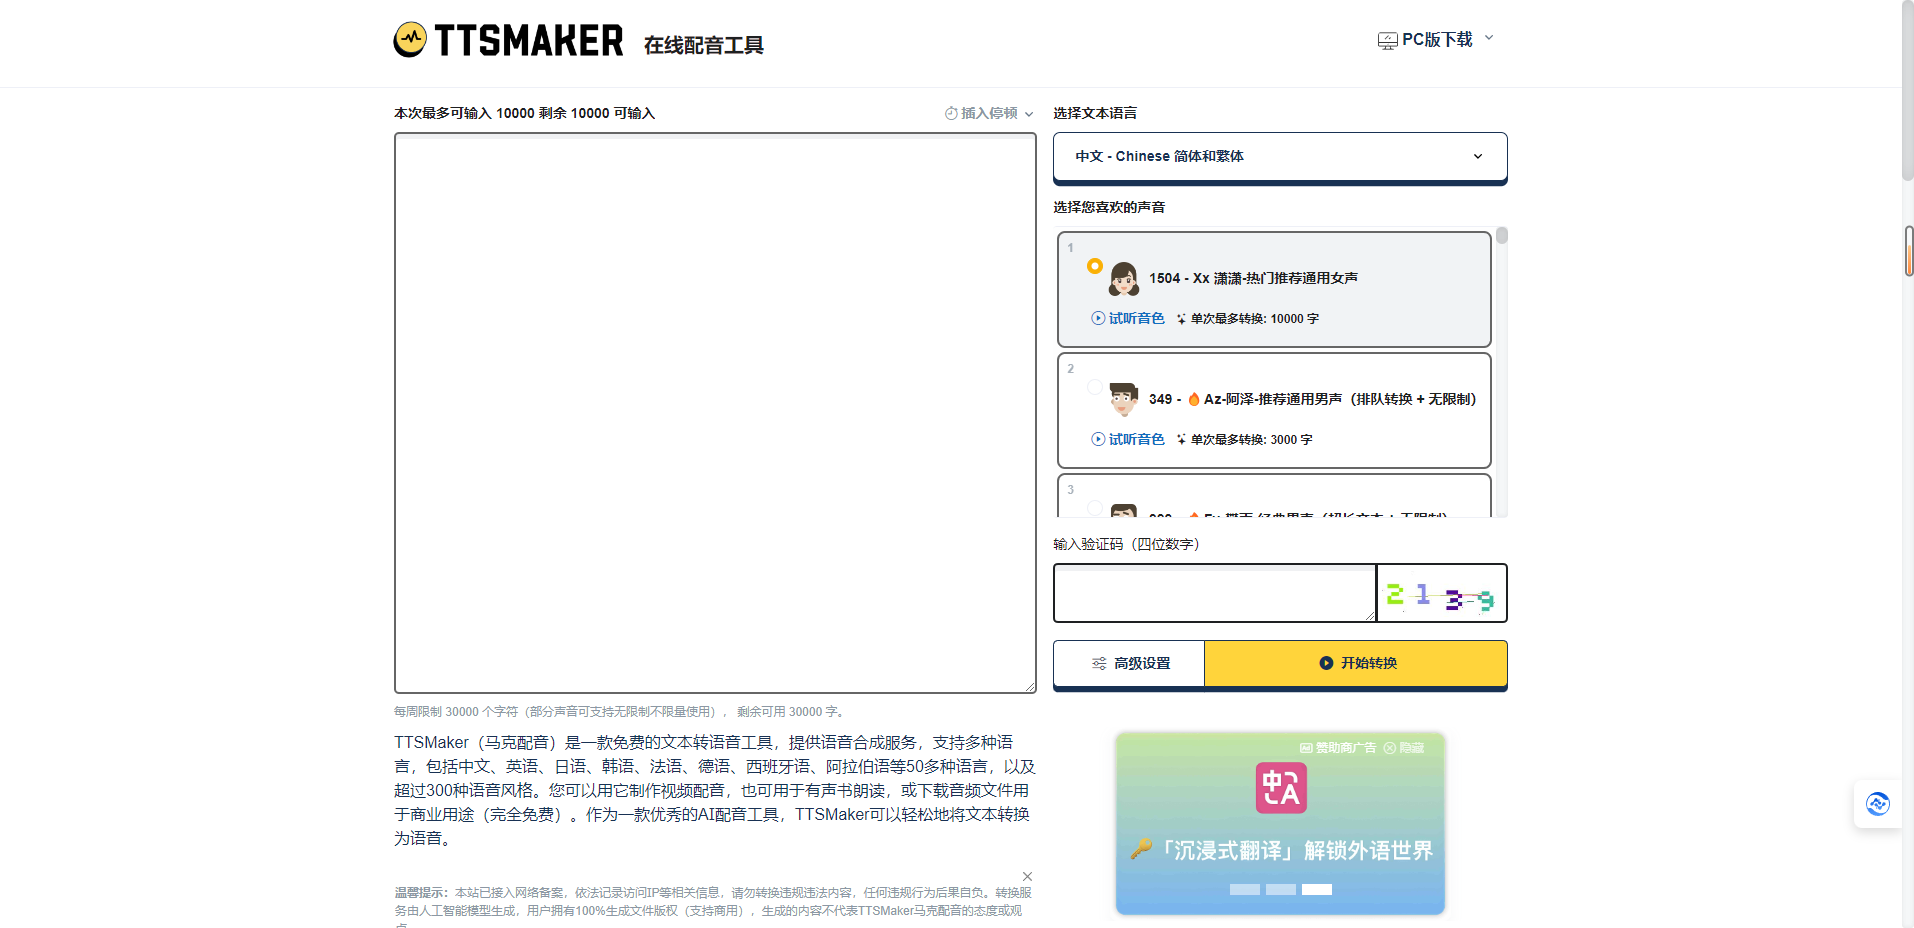Click the captcha input field

pyautogui.click(x=1213, y=593)
